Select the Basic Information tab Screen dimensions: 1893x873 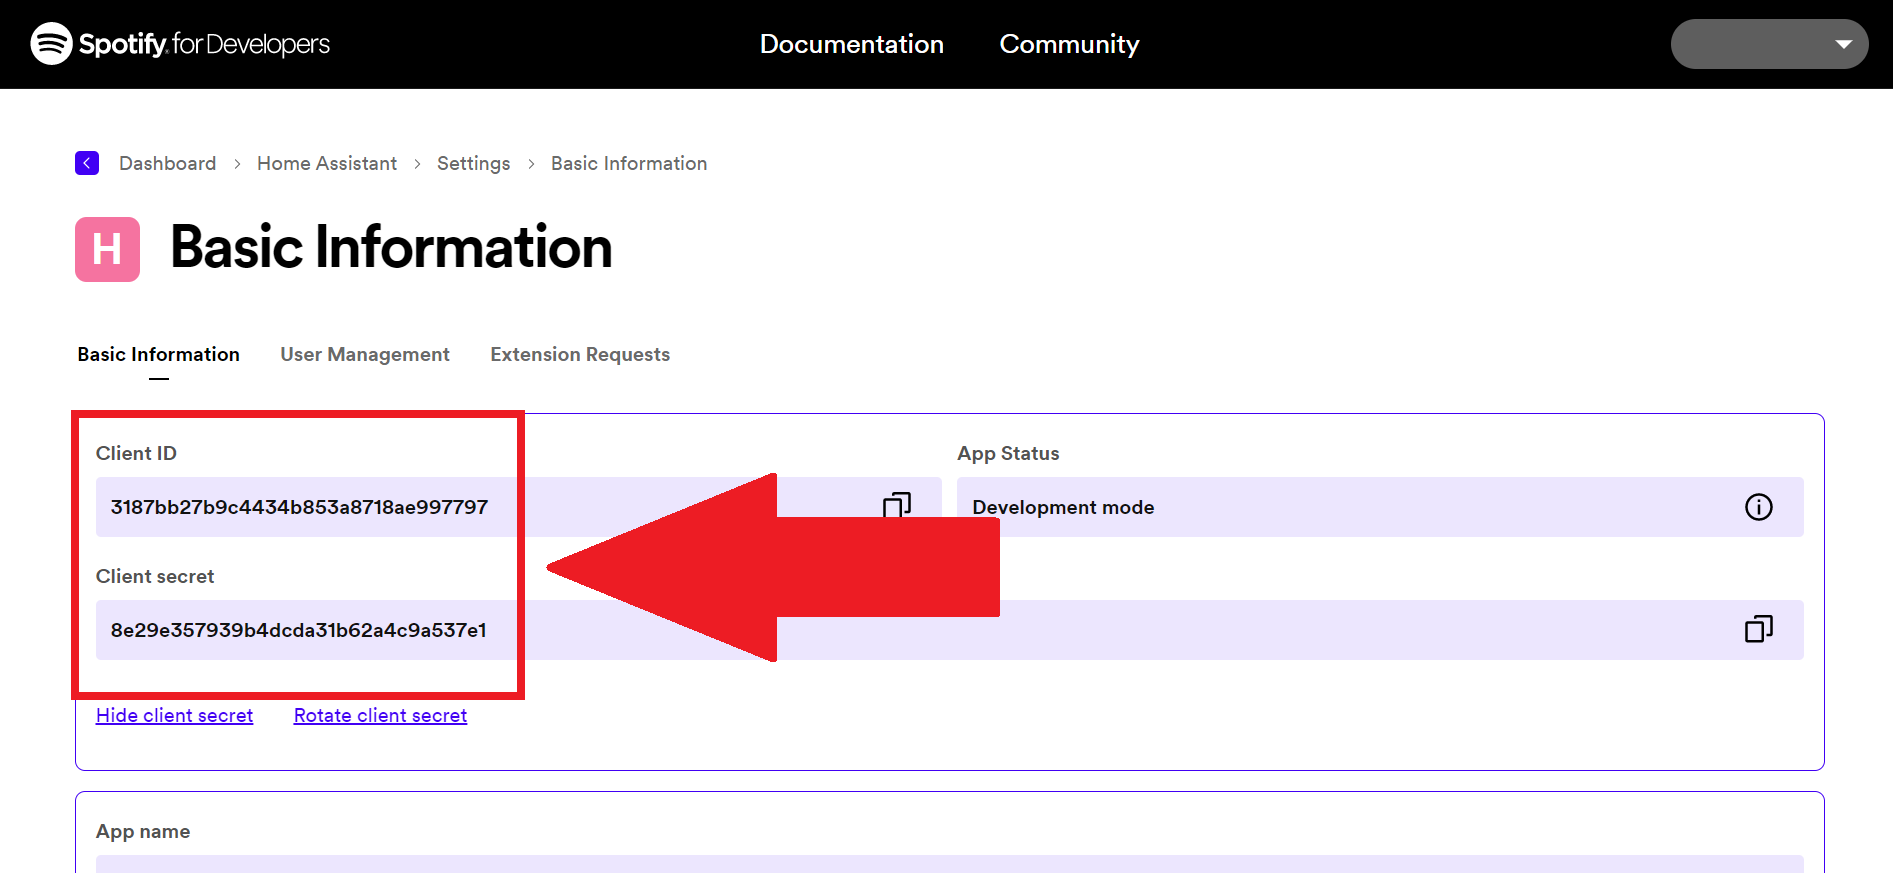[158, 354]
